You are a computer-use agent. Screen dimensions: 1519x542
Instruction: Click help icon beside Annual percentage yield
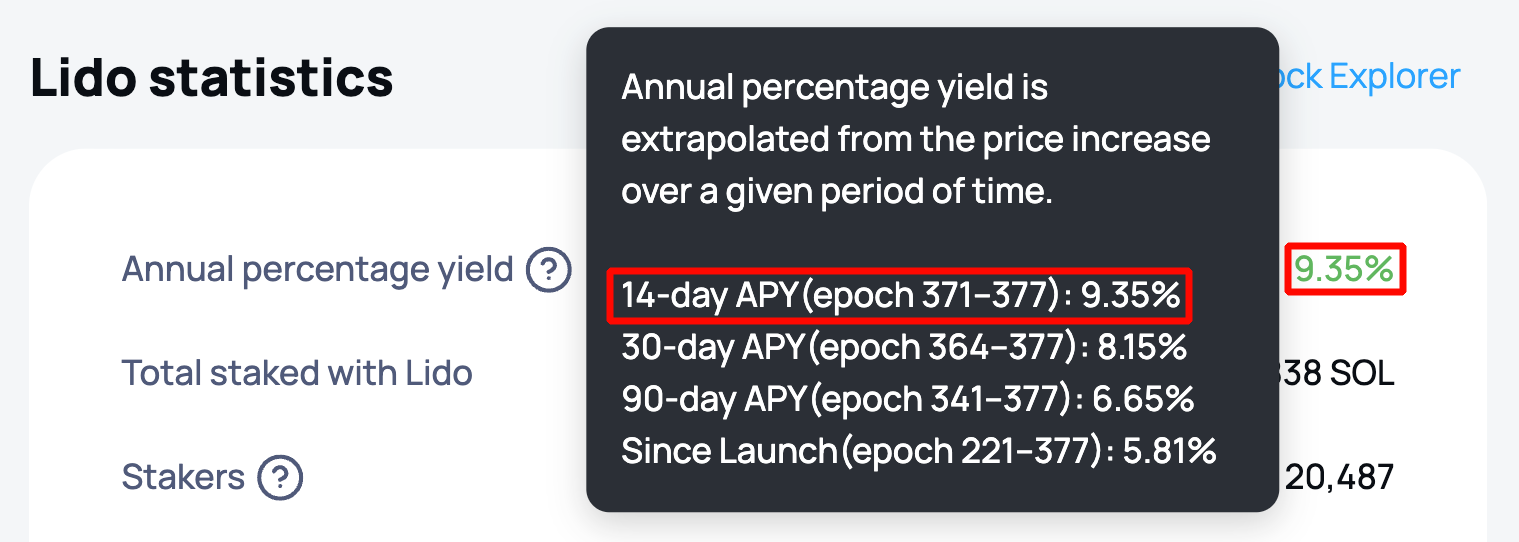[549, 270]
